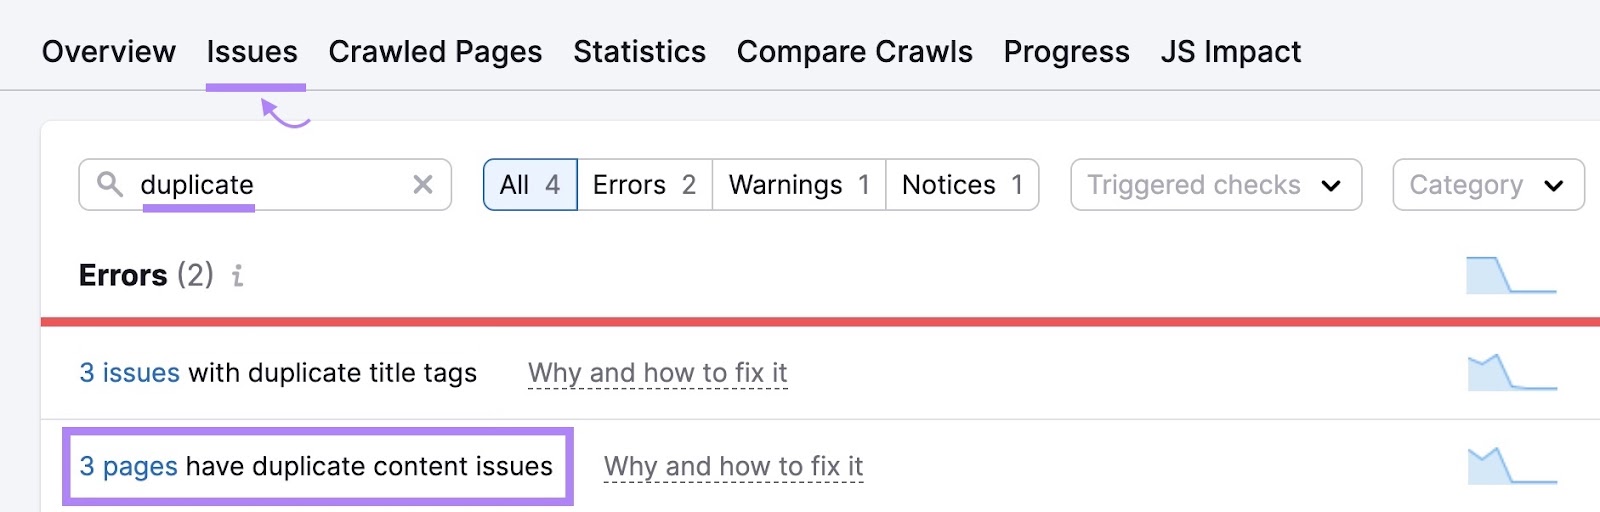The width and height of the screenshot is (1600, 512).
Task: Open the JS Impact tab
Action: 1230,52
